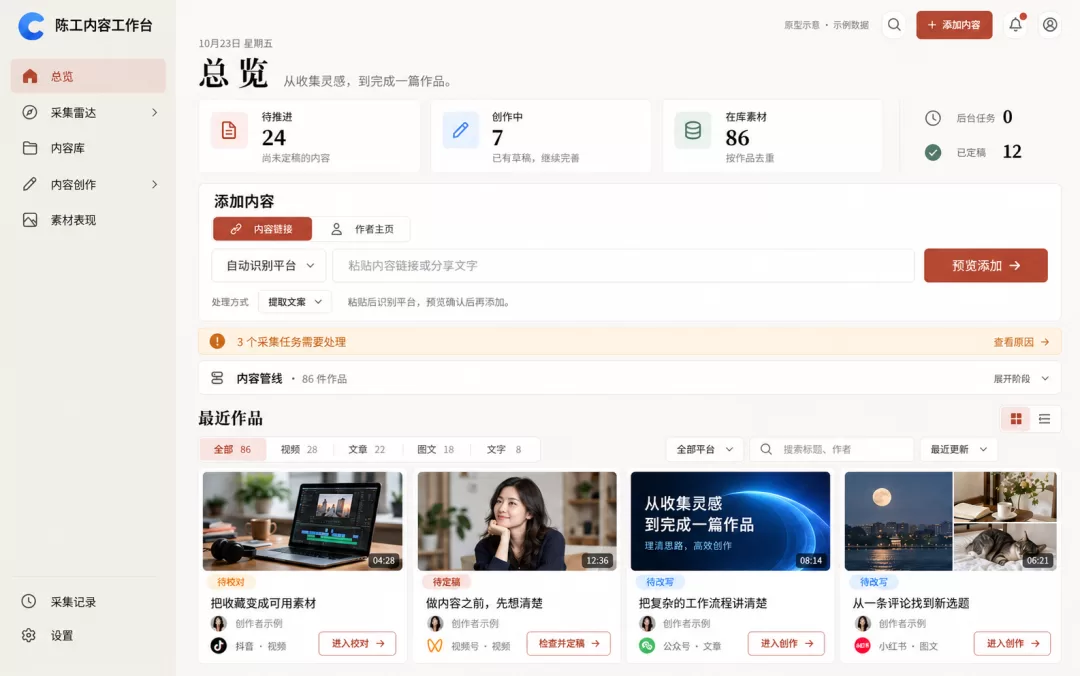Click the 视频号 platform icon

[435, 646]
